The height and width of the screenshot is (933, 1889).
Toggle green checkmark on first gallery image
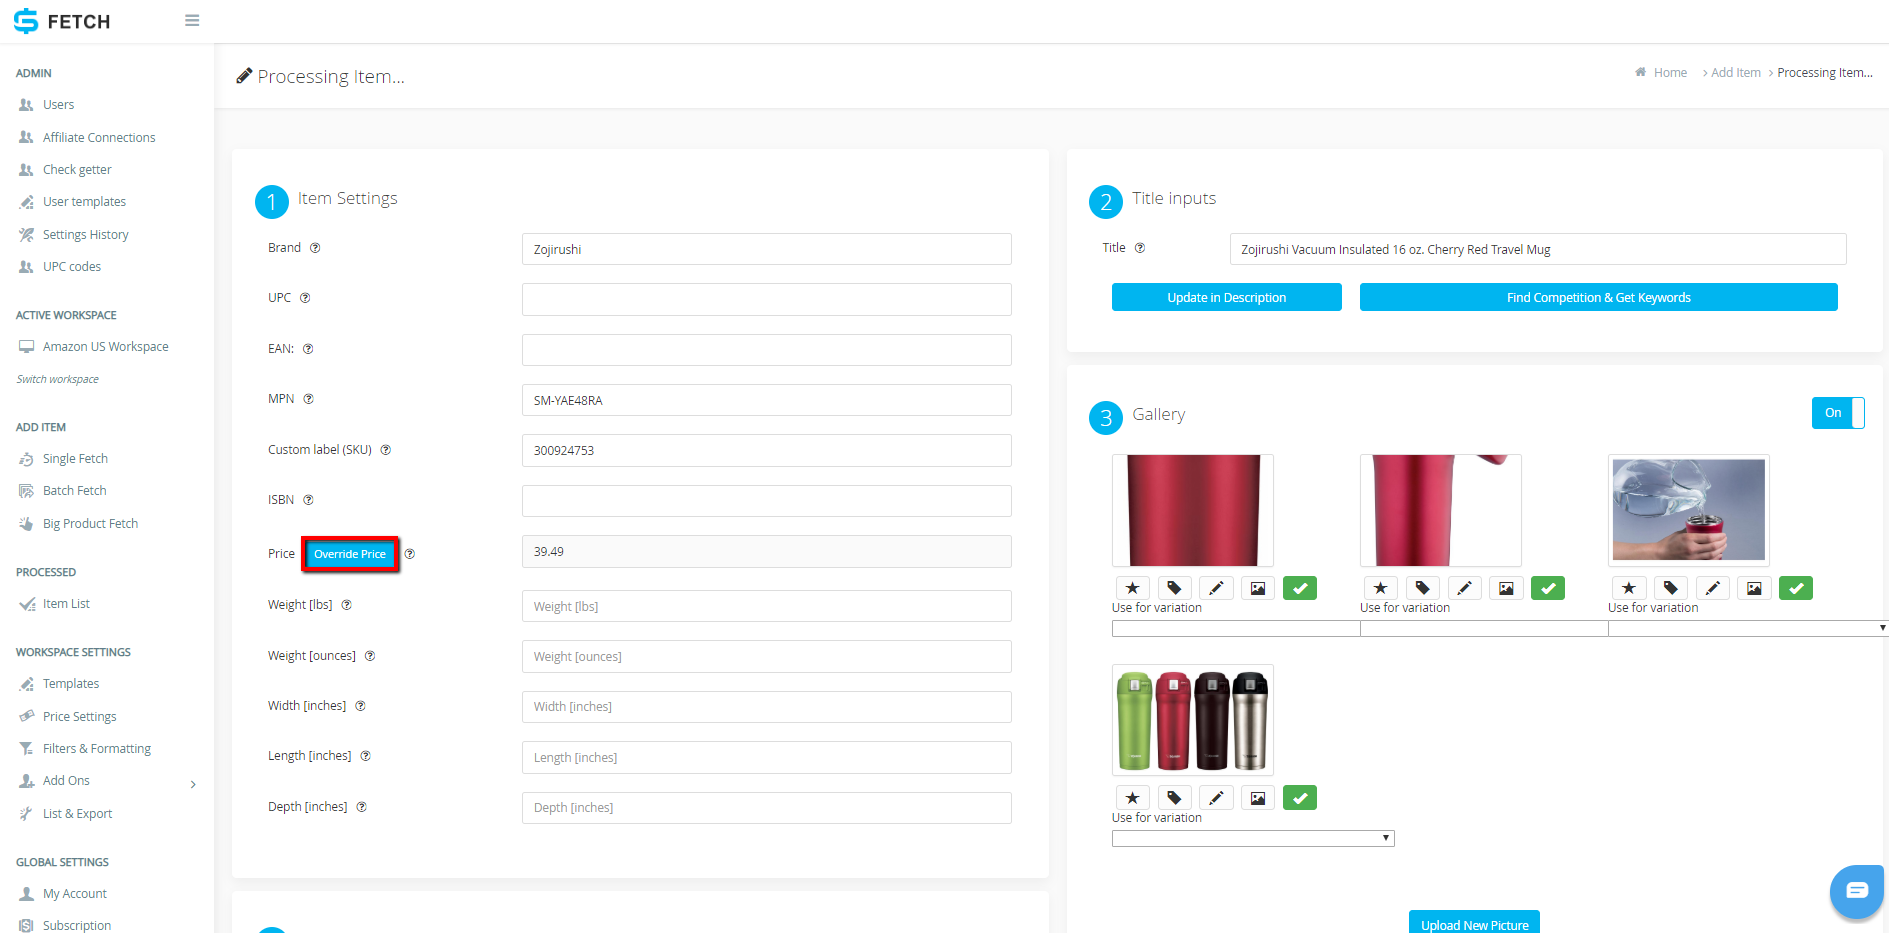(x=1300, y=588)
